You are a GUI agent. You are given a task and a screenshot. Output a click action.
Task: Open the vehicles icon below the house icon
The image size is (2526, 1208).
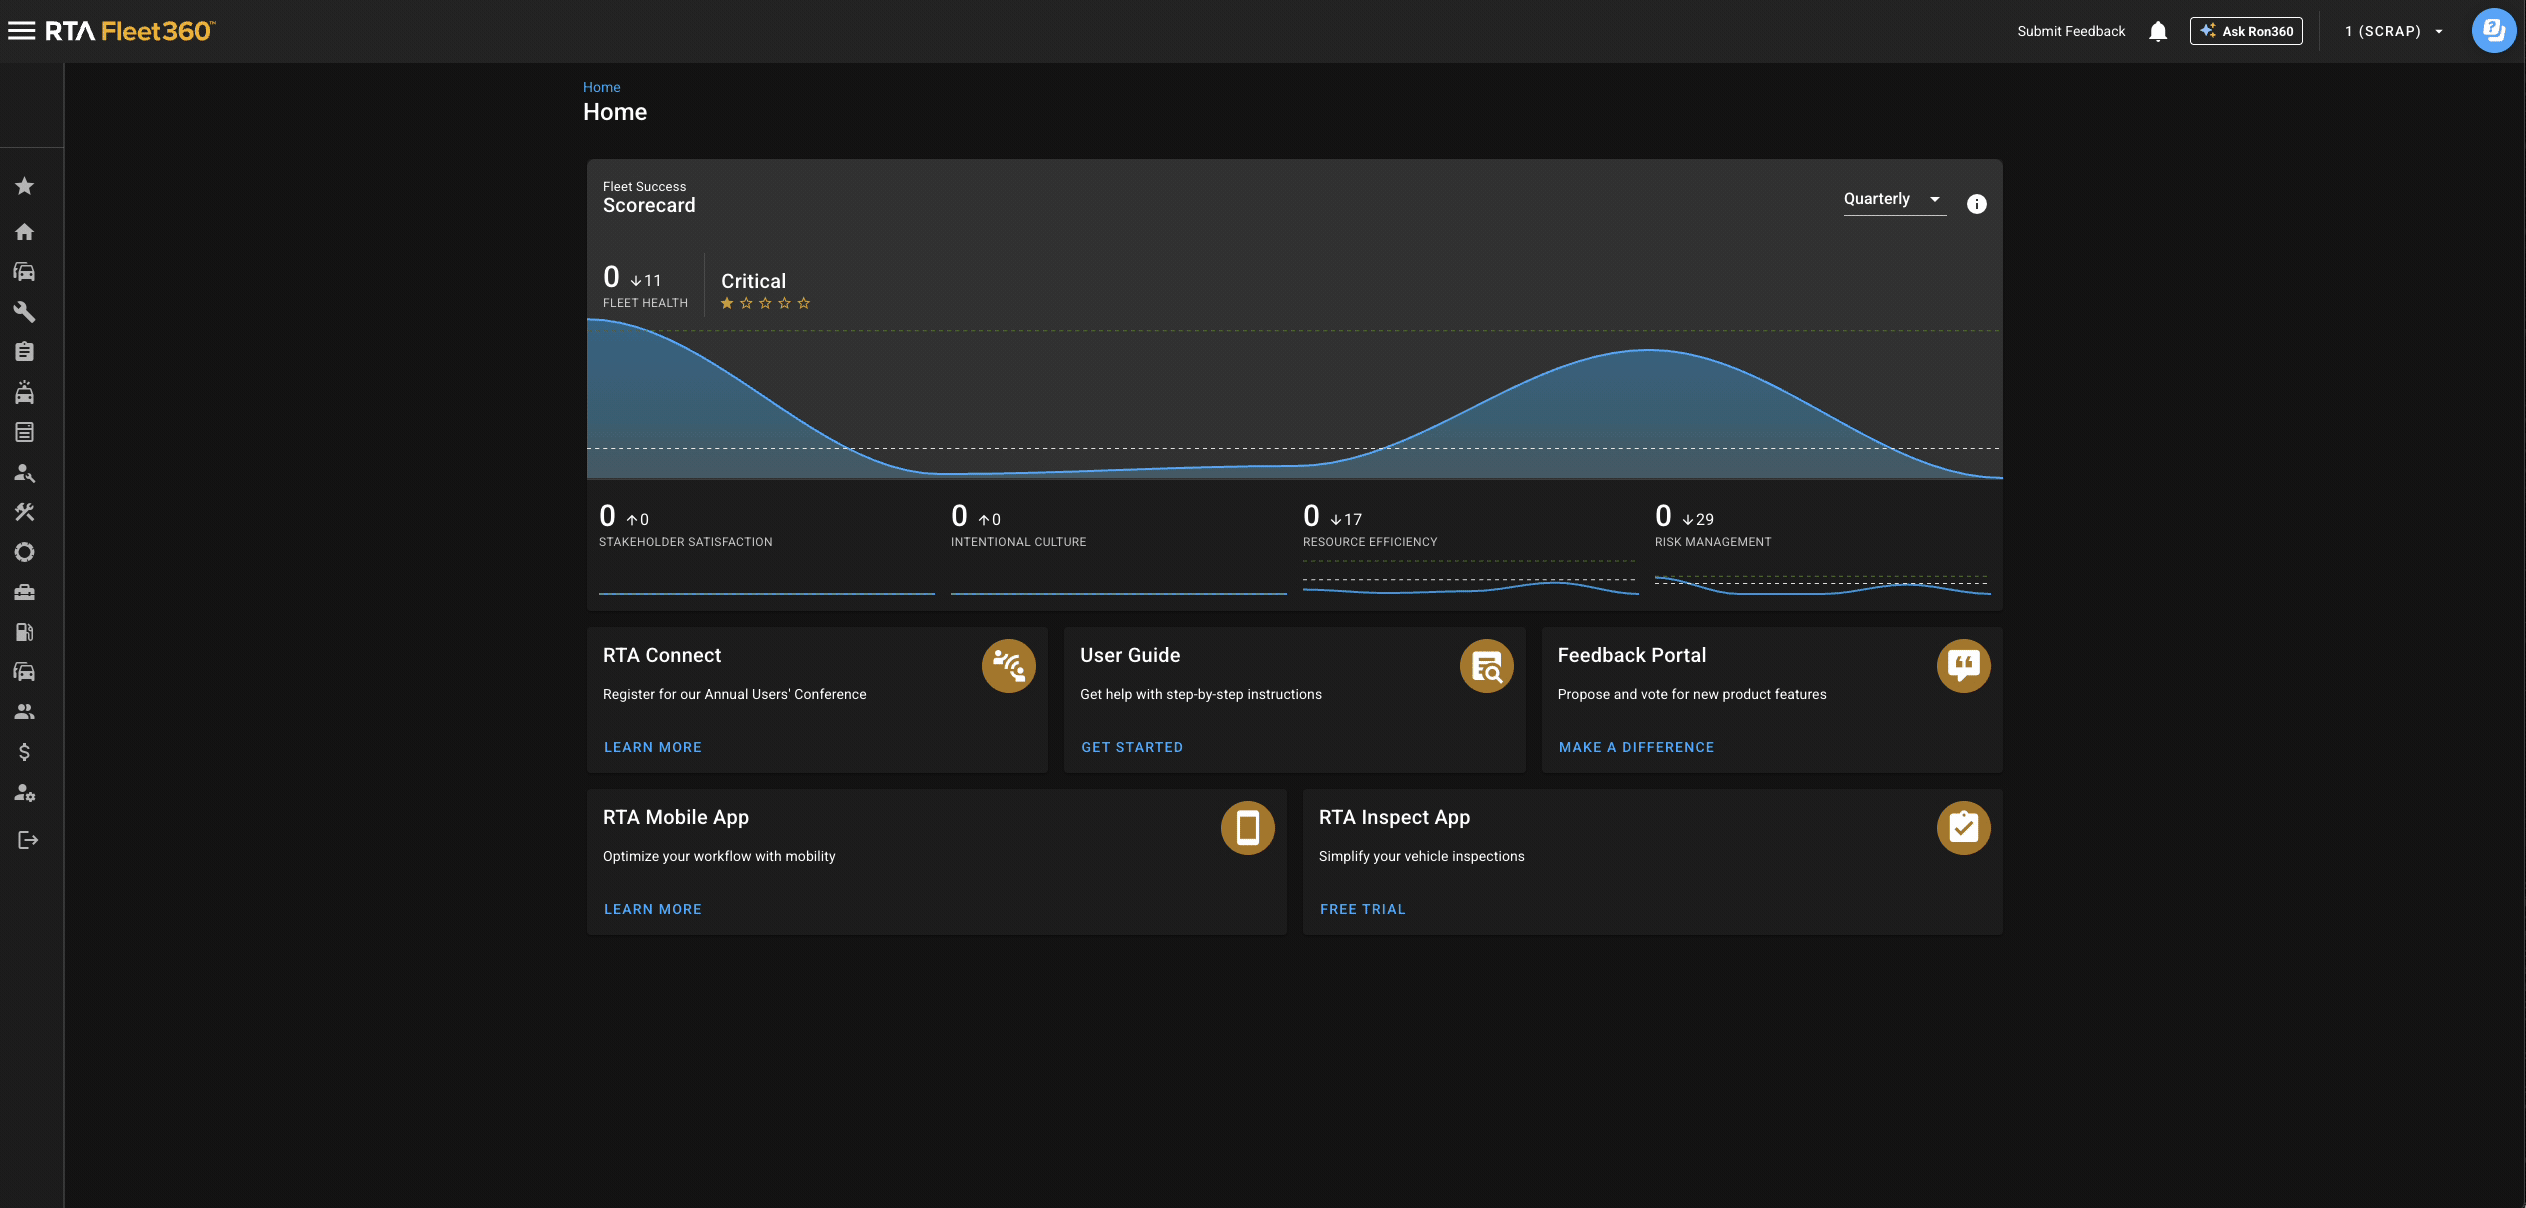pos(25,272)
